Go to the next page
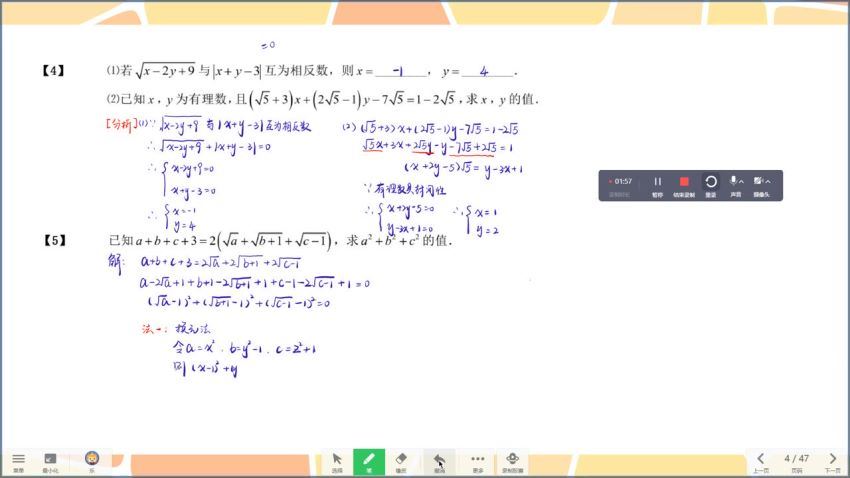 click(x=832, y=460)
